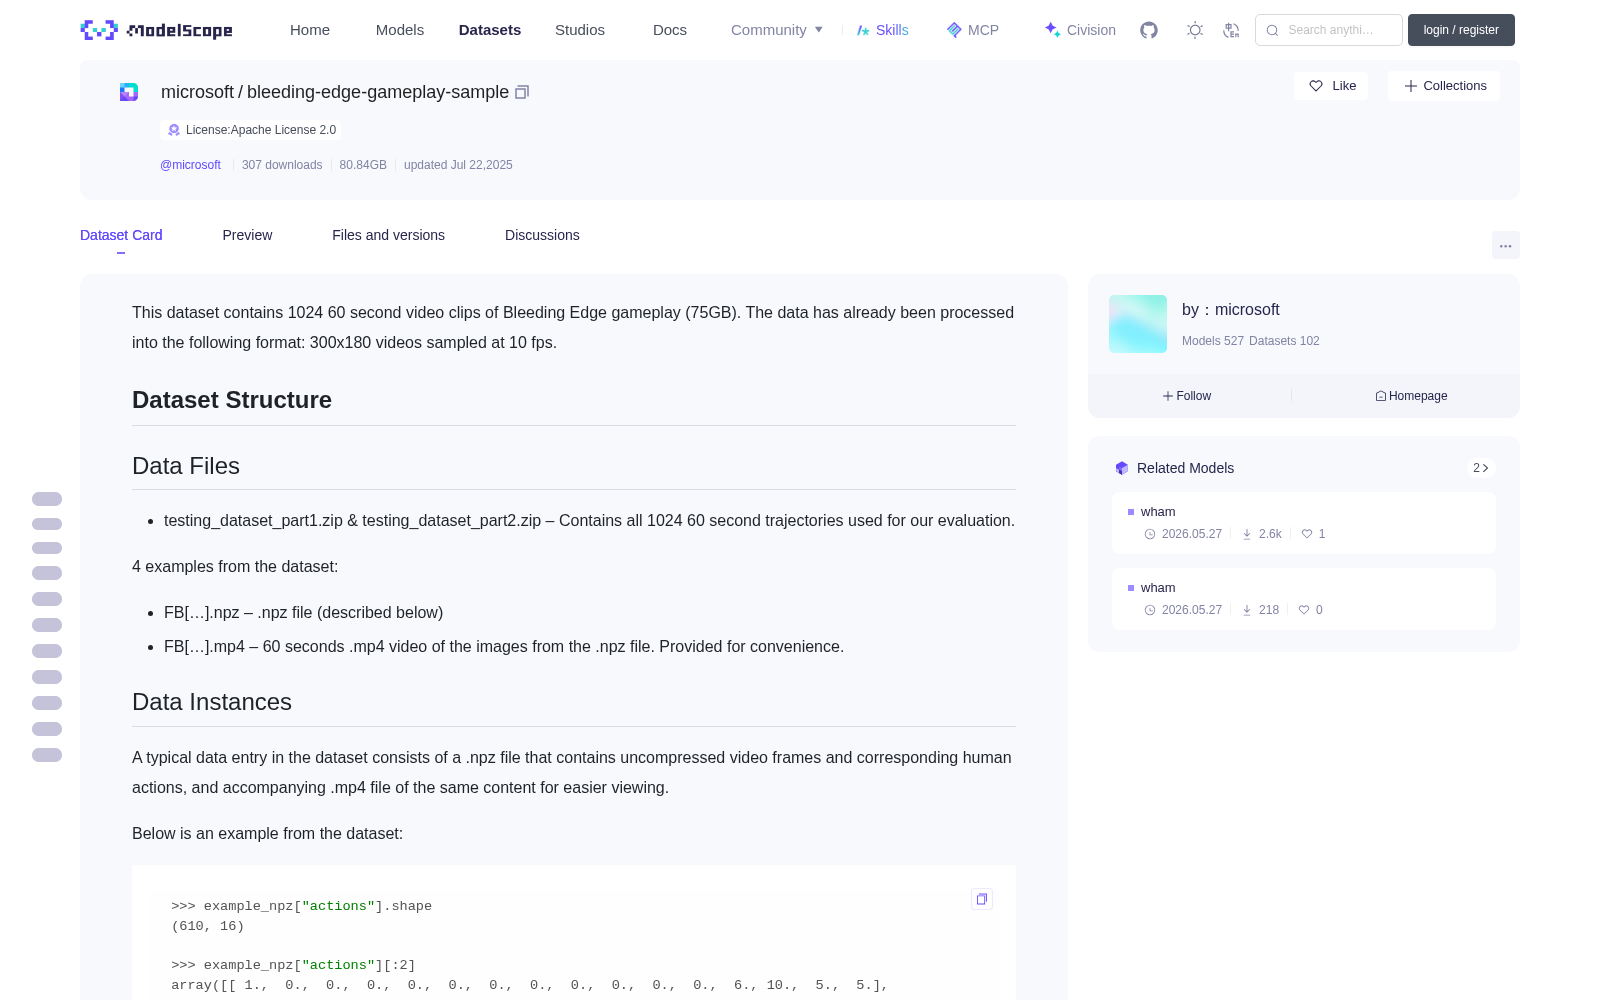Click the 'Dataset Structure' heading
Image resolution: width=1600 pixels, height=1000 pixels.
[232, 400]
